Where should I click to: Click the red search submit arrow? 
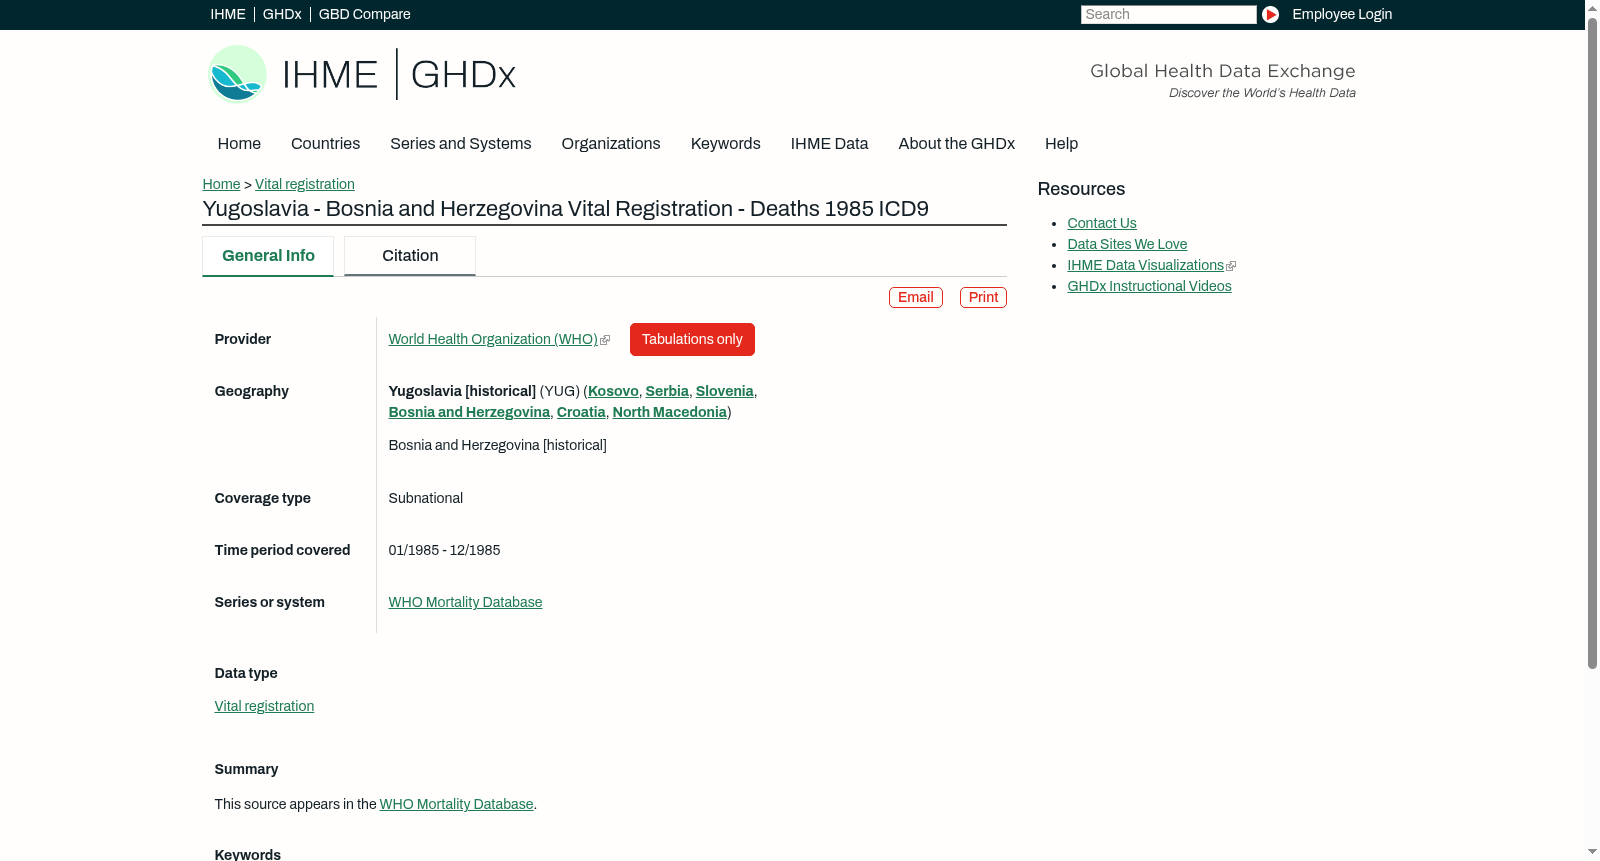pos(1270,14)
